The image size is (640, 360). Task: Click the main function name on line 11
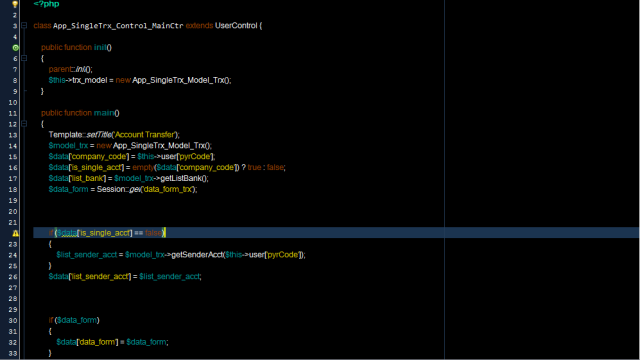pyautogui.click(x=104, y=113)
